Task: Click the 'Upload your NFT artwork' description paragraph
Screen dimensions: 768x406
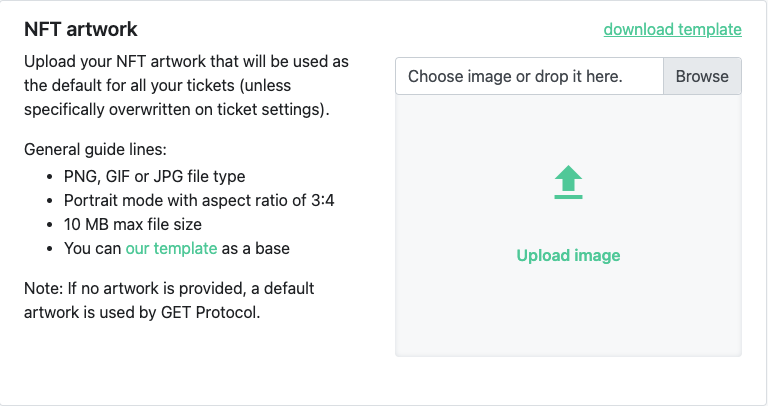Action: (x=187, y=86)
